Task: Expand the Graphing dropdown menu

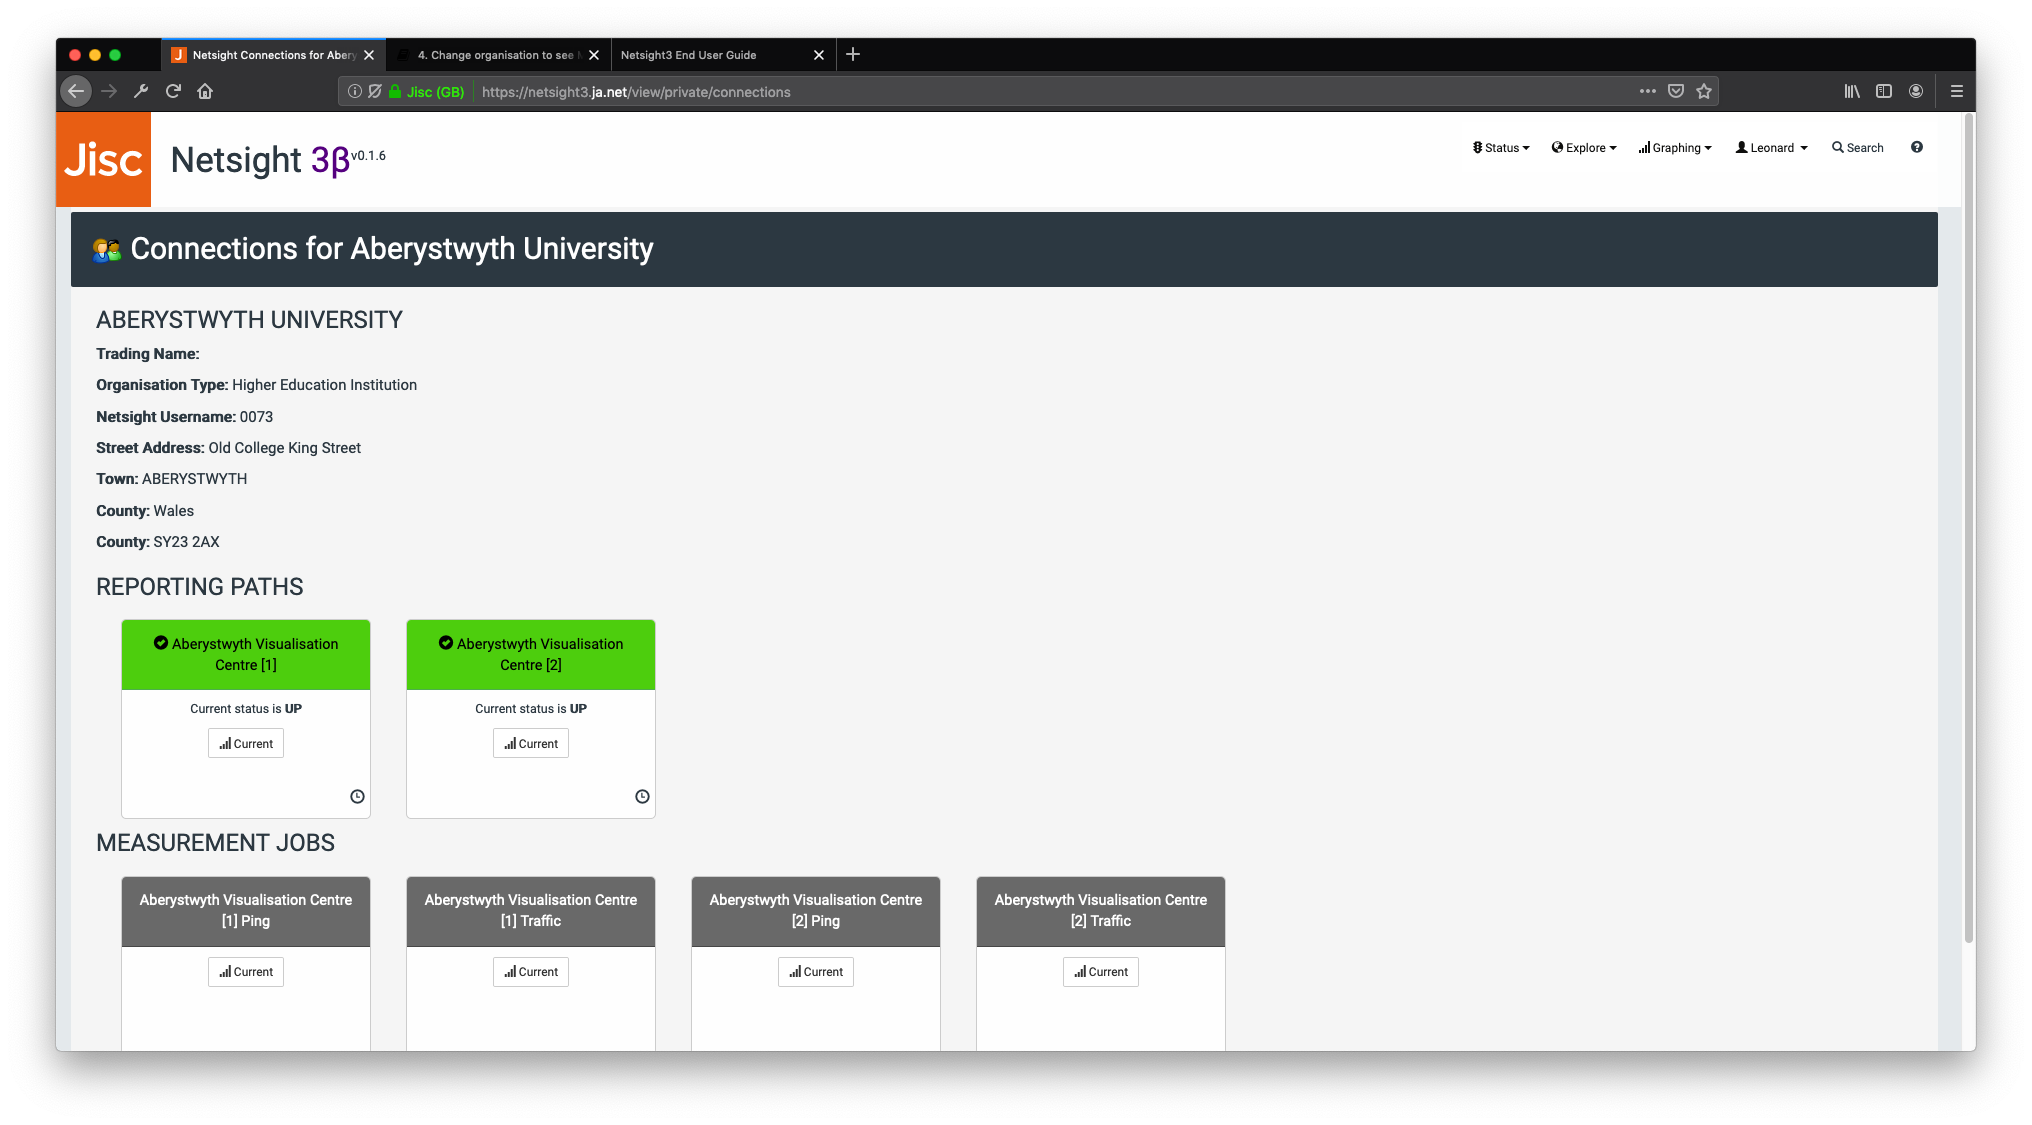Action: tap(1675, 148)
